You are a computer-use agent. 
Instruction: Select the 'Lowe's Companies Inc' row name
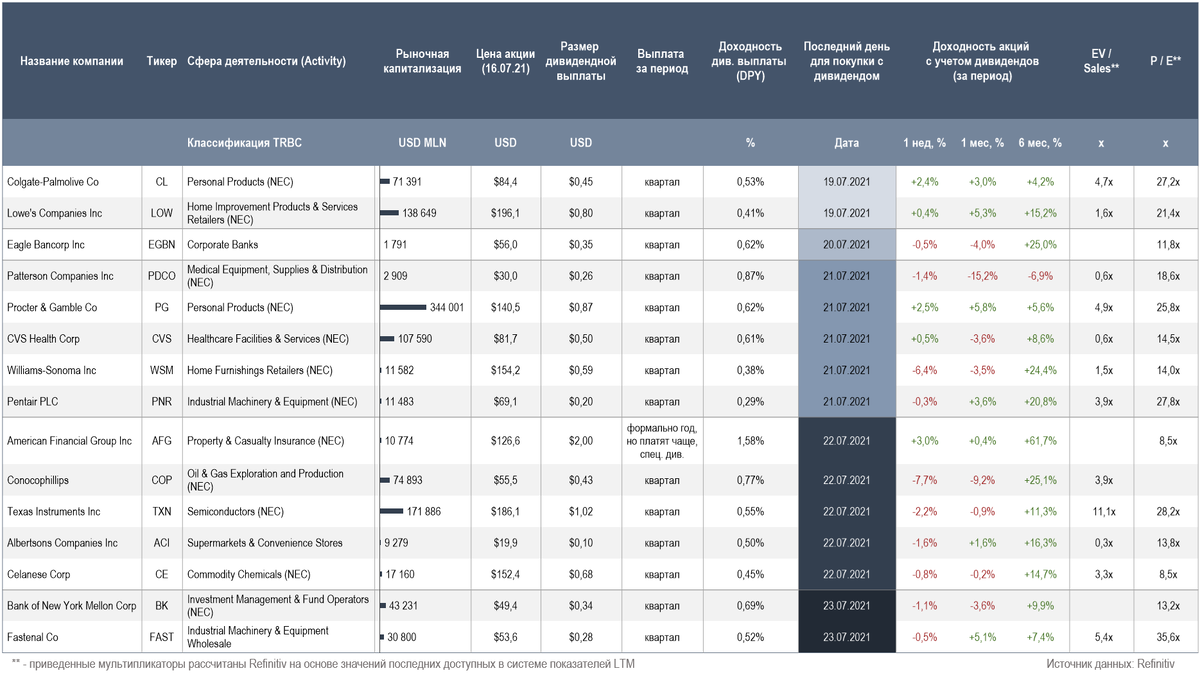pyautogui.click(x=54, y=213)
